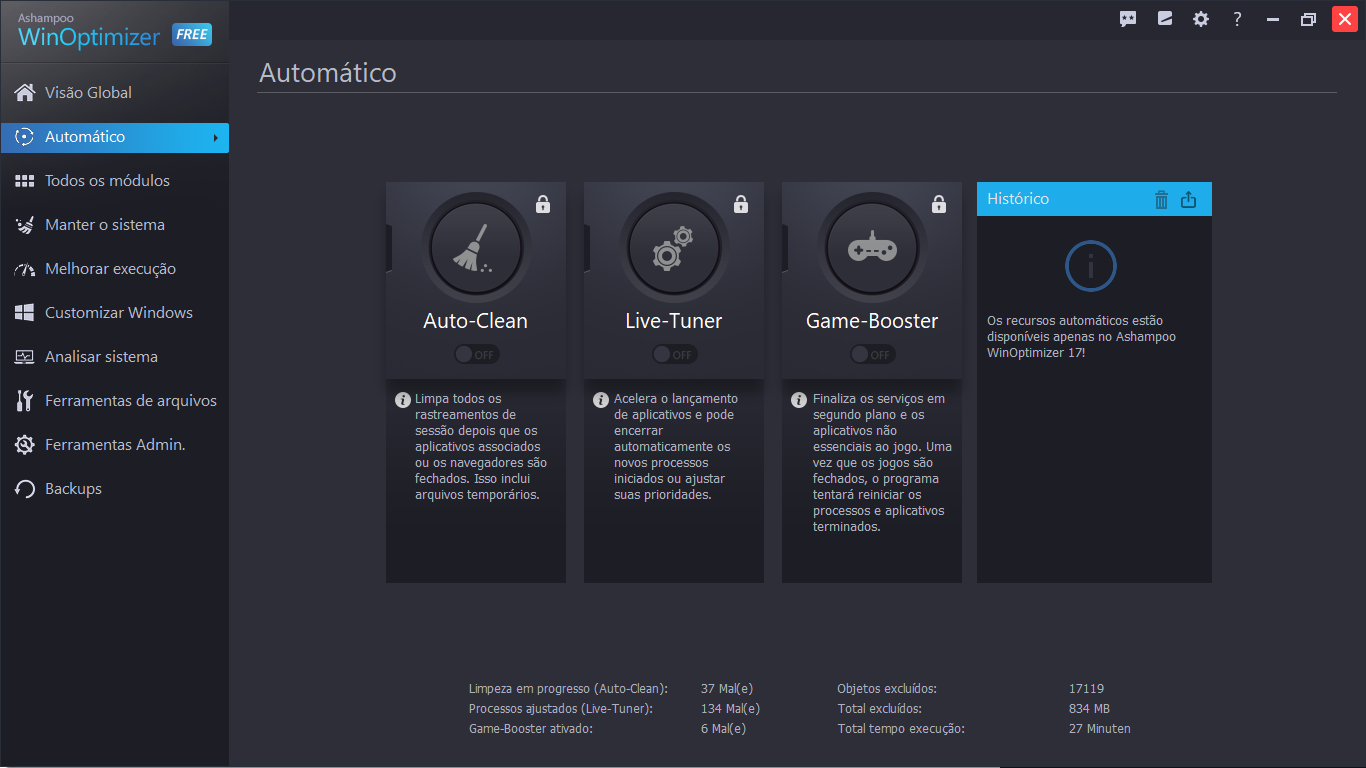The image size is (1366, 768).
Task: Expand the Automático submenu arrow
Action: click(x=215, y=138)
